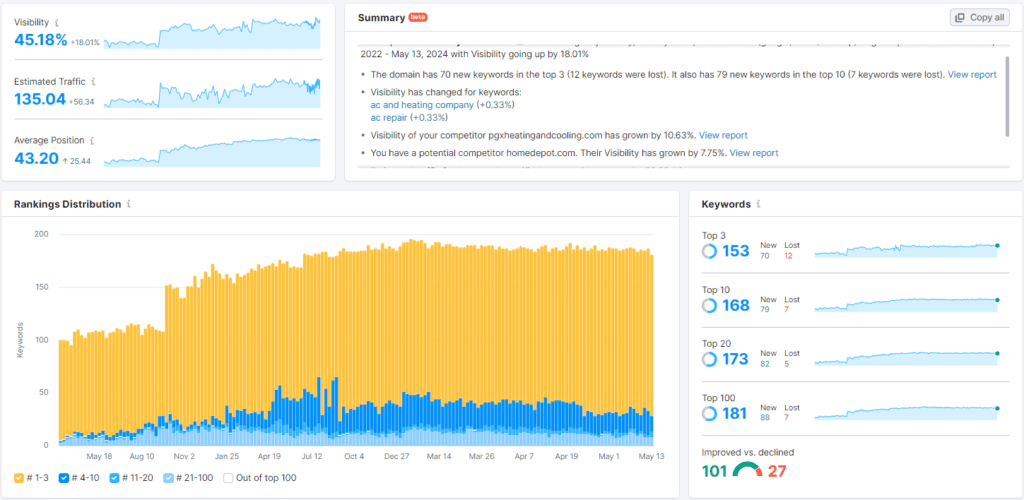The image size is (1024, 500).
Task: Click the 43.20 average position value
Action: (36, 159)
